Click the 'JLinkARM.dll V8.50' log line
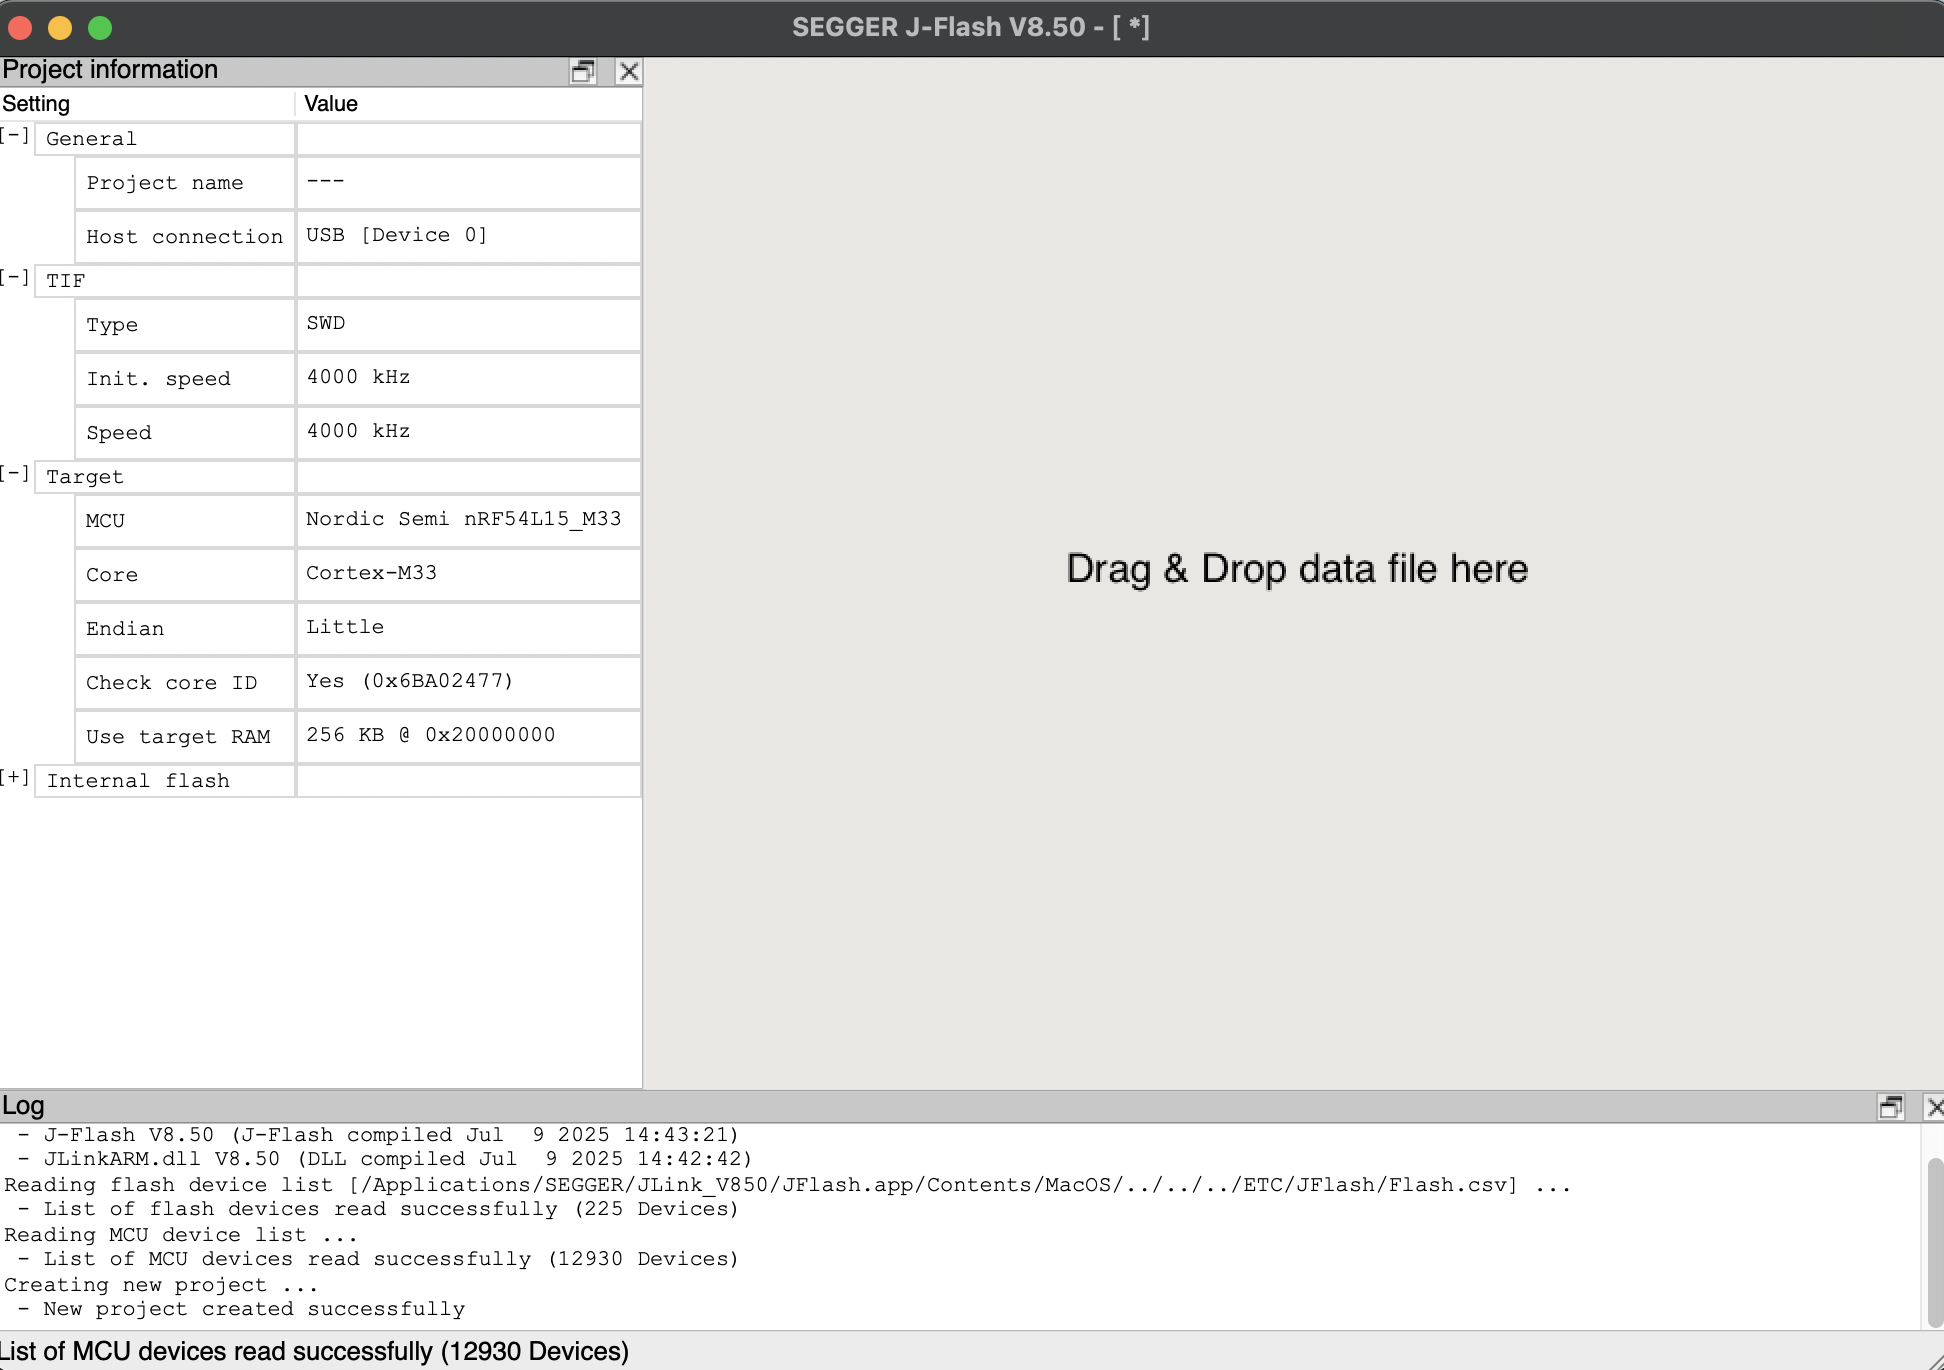 (x=385, y=1159)
